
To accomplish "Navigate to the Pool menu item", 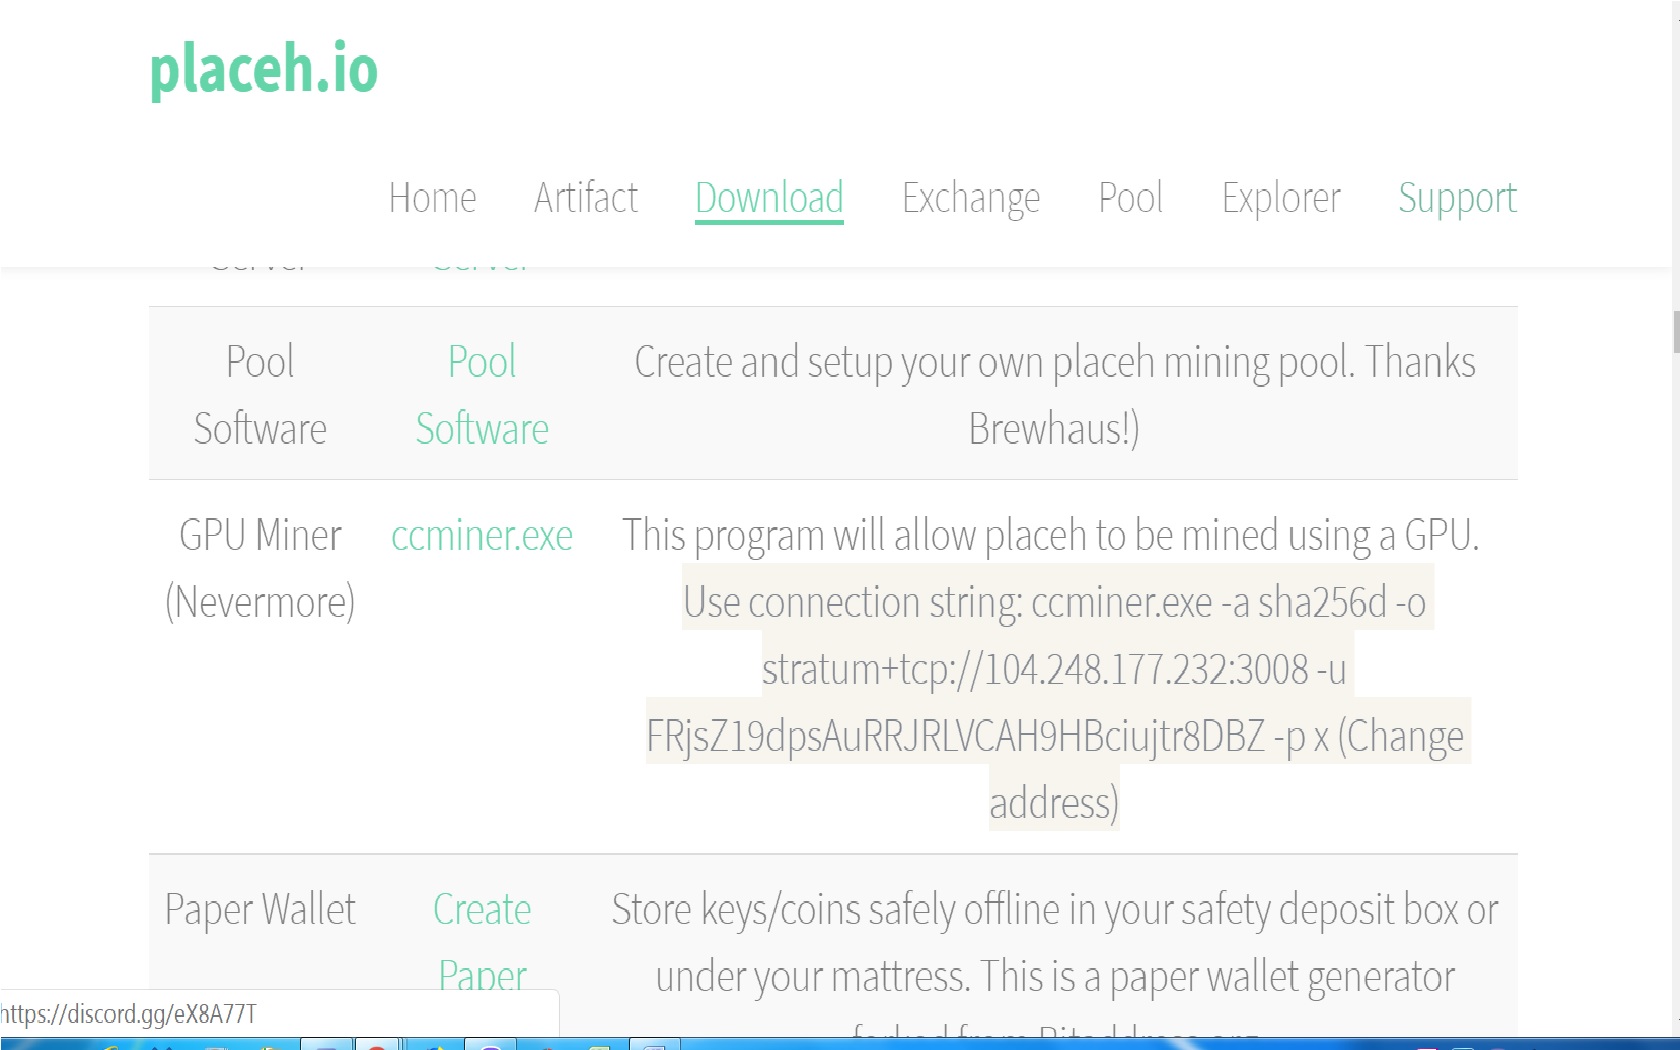I will click(x=1130, y=198).
